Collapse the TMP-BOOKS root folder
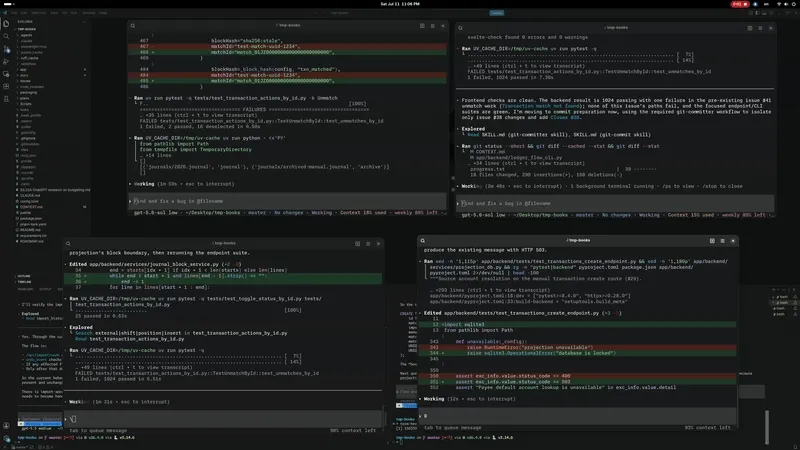Viewport: 800px width, 450px height. pyautogui.click(x=28, y=29)
